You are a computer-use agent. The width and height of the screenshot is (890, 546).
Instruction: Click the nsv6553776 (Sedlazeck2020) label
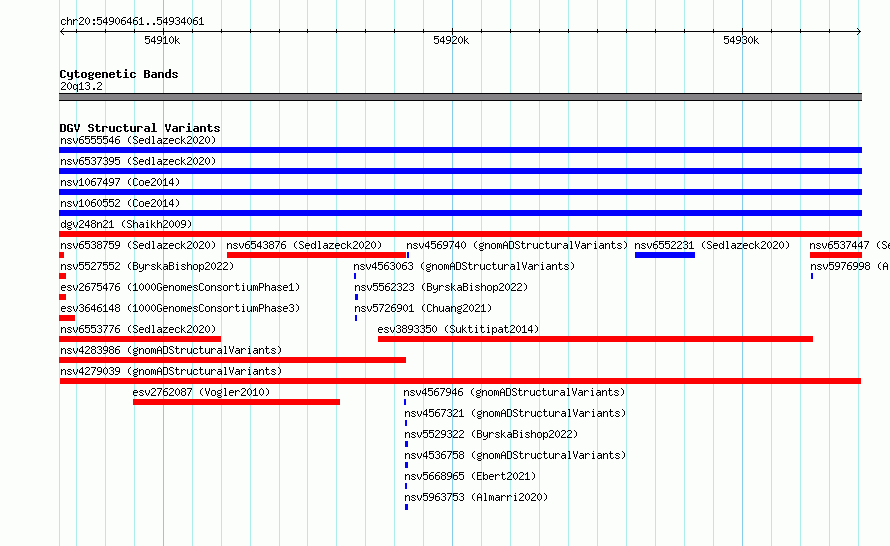[x=138, y=329]
